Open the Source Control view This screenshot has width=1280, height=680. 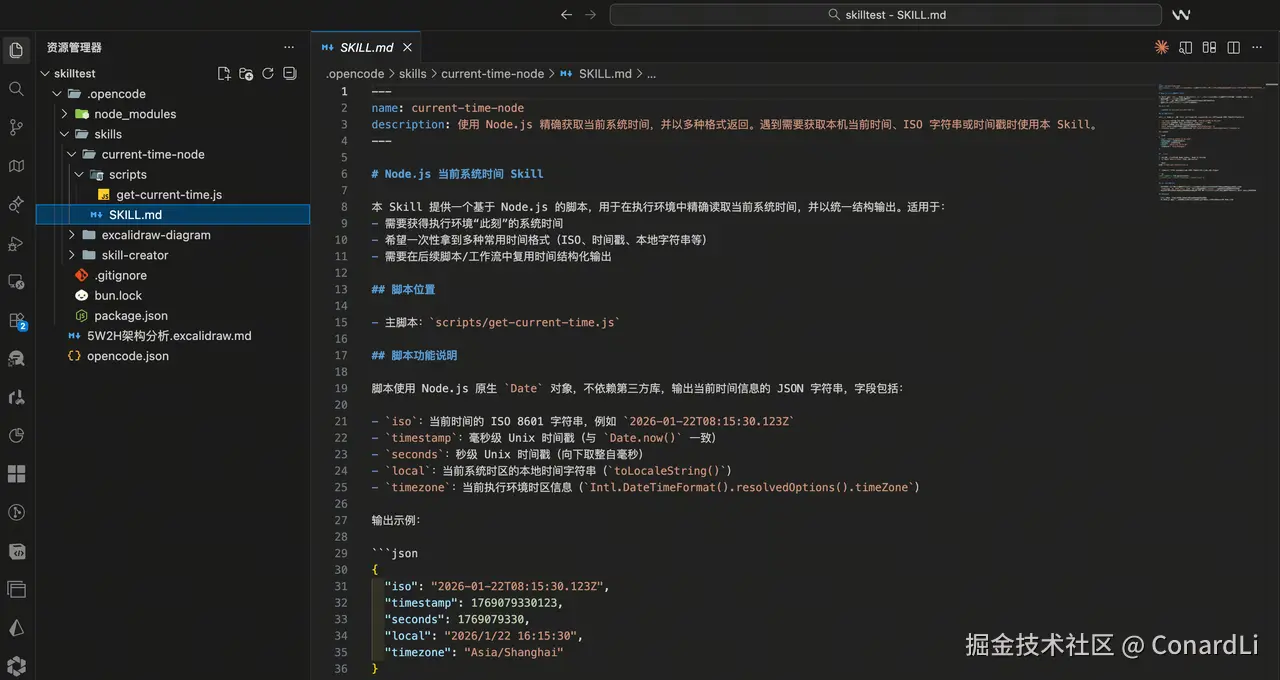pos(16,127)
